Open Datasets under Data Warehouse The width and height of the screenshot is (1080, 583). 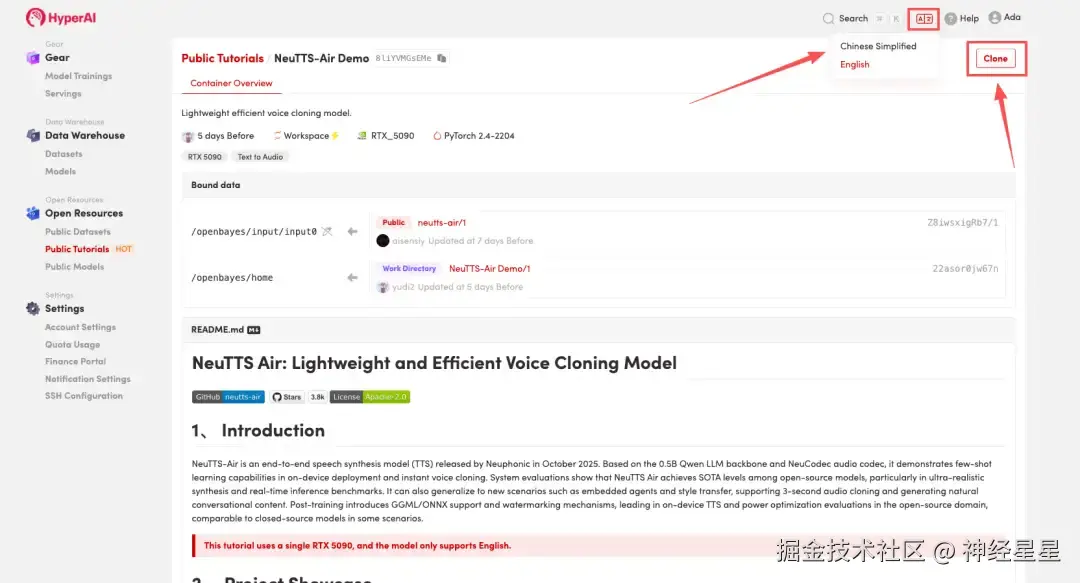[63, 154]
